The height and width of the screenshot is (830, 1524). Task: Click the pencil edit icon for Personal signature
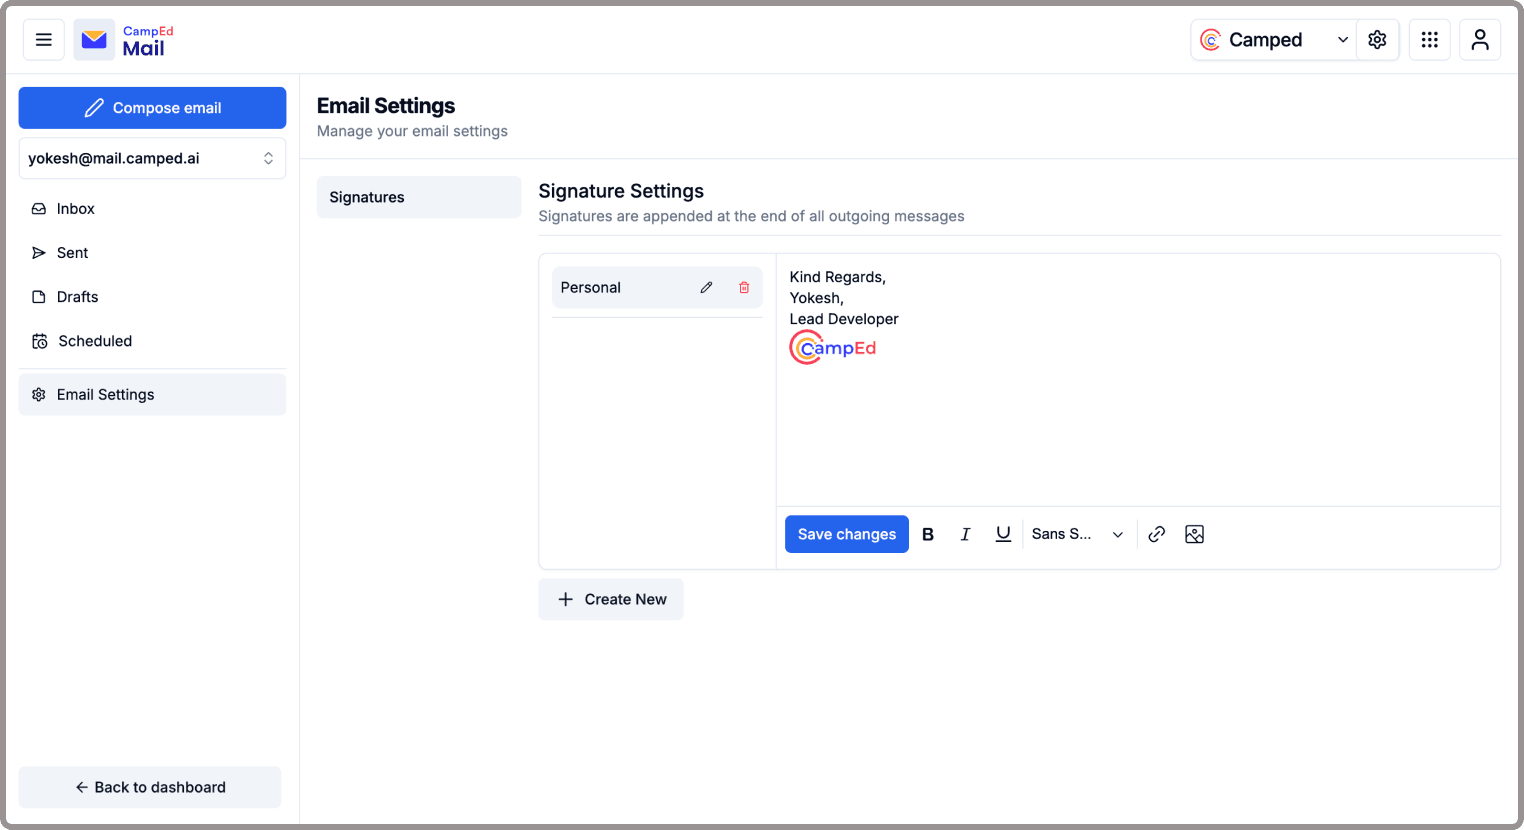click(706, 287)
